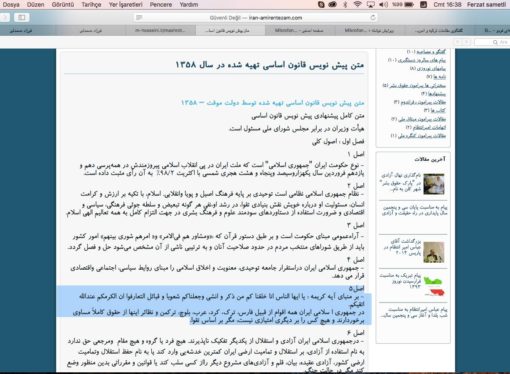Open the volume icon in the menu bar
The height and width of the screenshot is (374, 510).
point(383,5)
